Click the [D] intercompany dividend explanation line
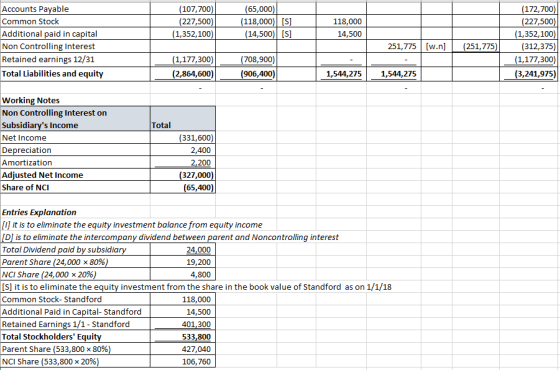The width and height of the screenshot is (560, 370). point(170,237)
